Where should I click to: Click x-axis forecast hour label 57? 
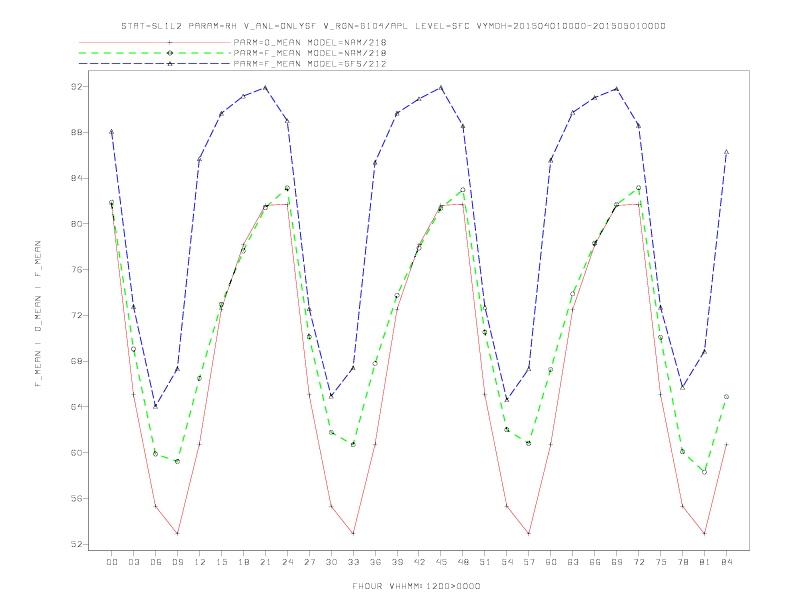coord(529,562)
